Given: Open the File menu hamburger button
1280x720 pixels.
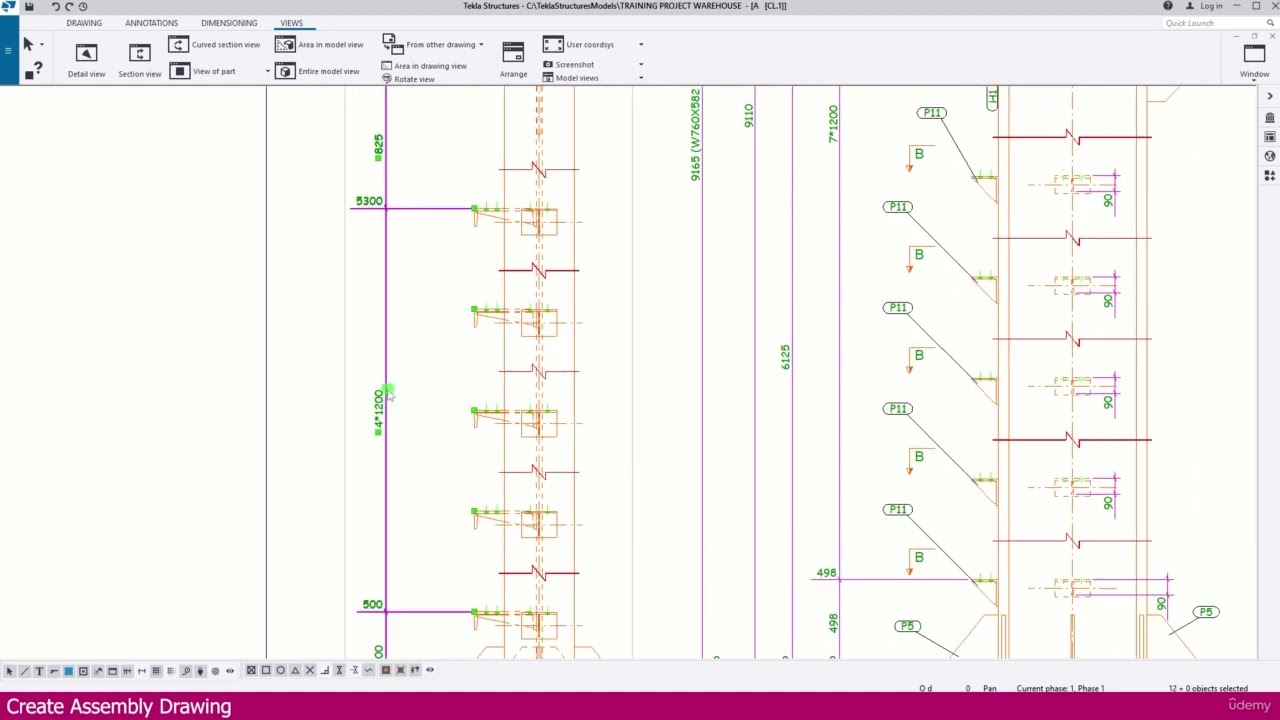Looking at the screenshot, I should point(7,49).
